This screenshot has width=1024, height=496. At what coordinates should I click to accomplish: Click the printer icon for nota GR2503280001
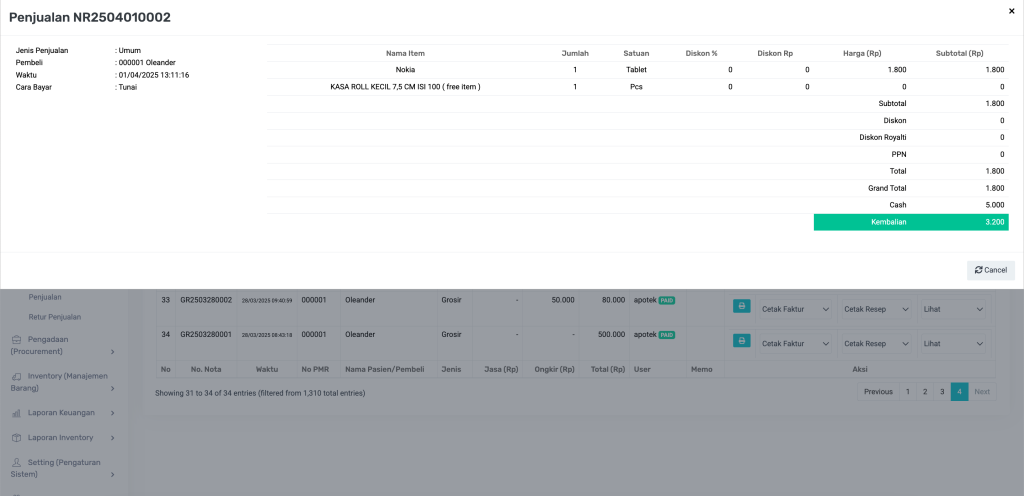coord(741,340)
